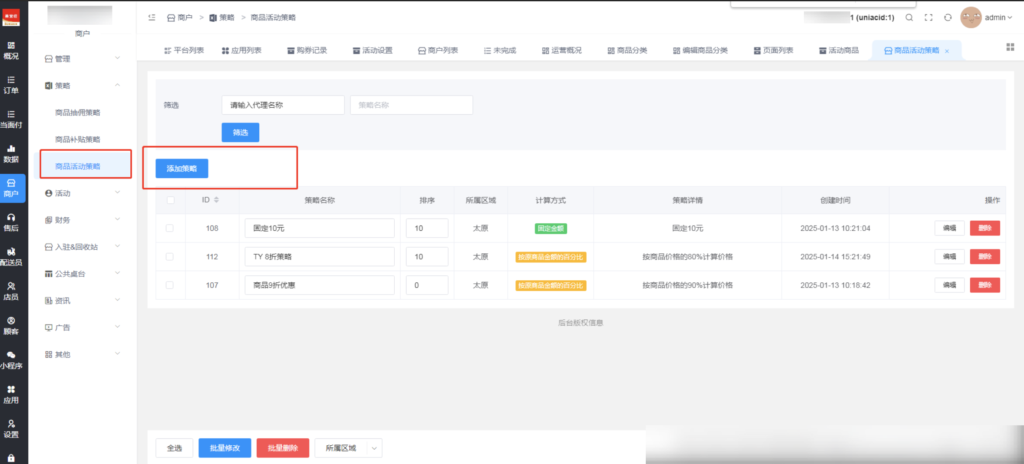1024x464 pixels.
Task: Switch to the 购券记录 tab
Action: (x=307, y=50)
